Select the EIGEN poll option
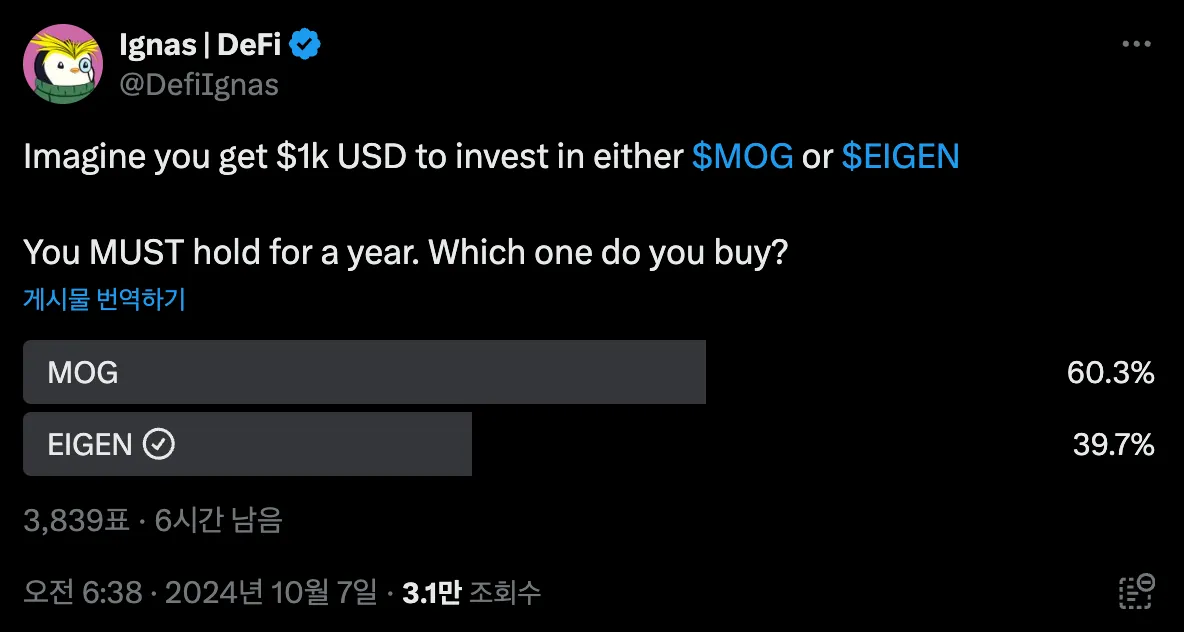The height and width of the screenshot is (632, 1184). point(247,444)
